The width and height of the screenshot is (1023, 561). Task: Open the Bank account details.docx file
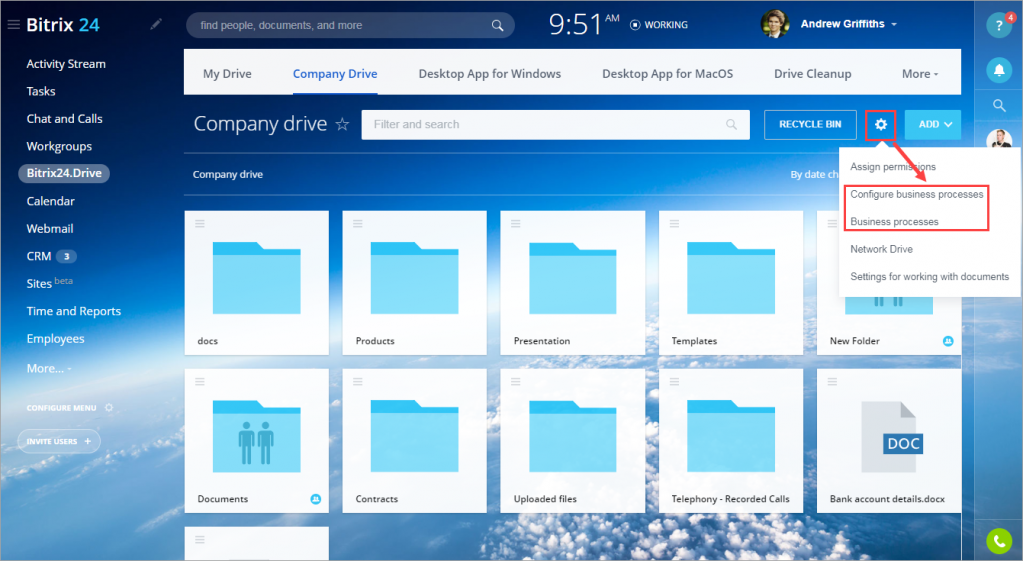[889, 441]
